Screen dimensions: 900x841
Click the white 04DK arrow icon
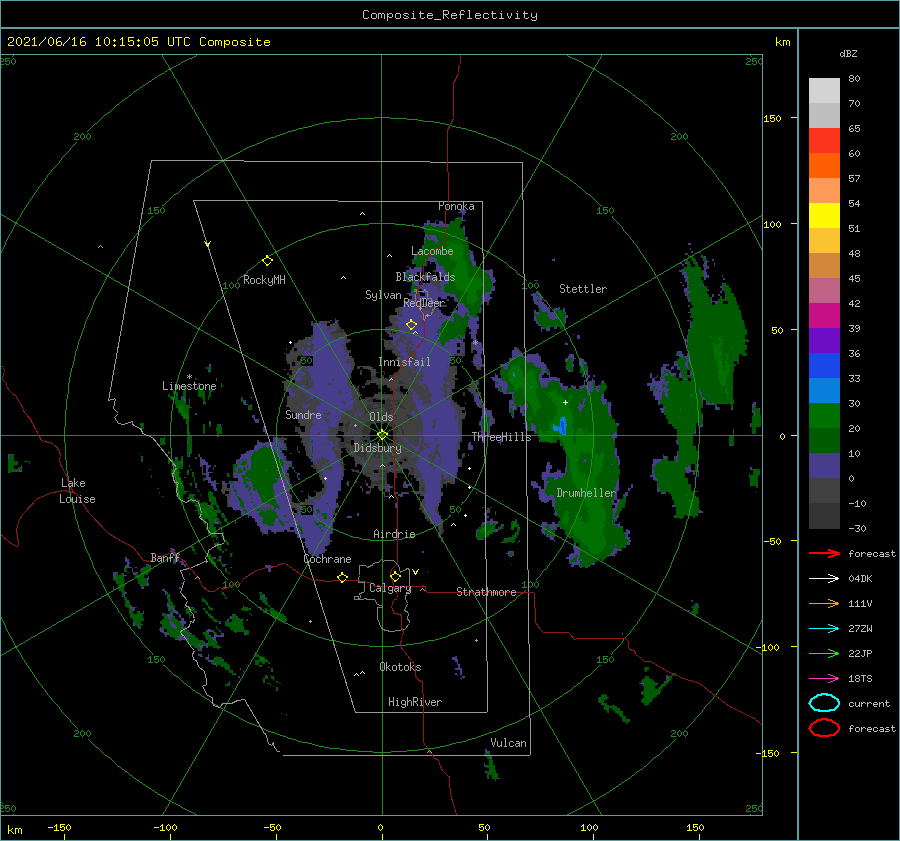(x=824, y=578)
